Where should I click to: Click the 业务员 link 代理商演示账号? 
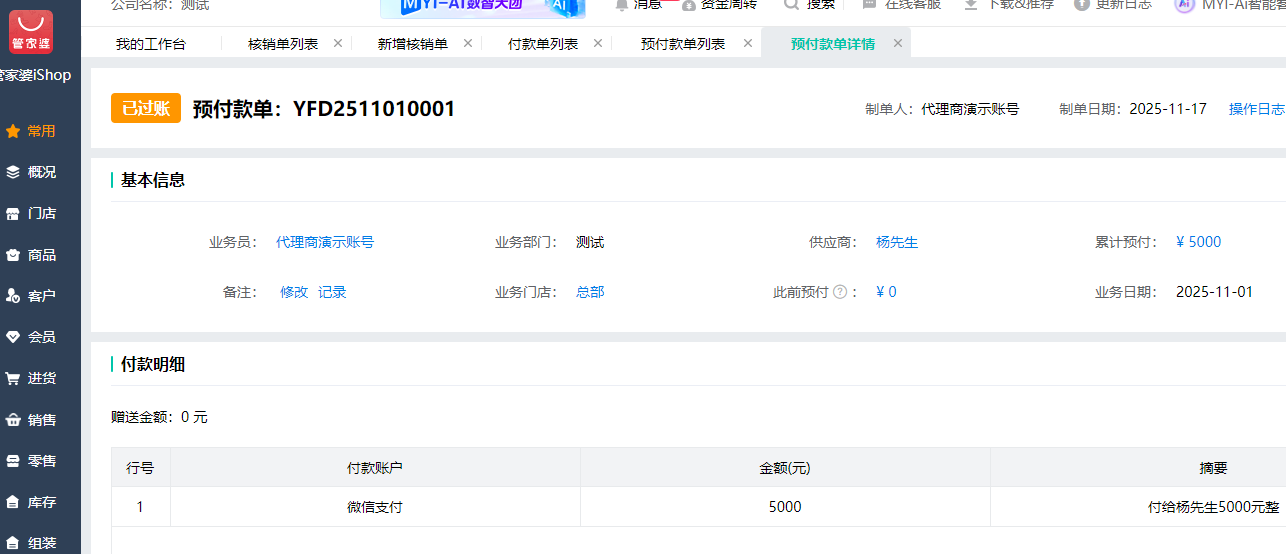(x=325, y=242)
